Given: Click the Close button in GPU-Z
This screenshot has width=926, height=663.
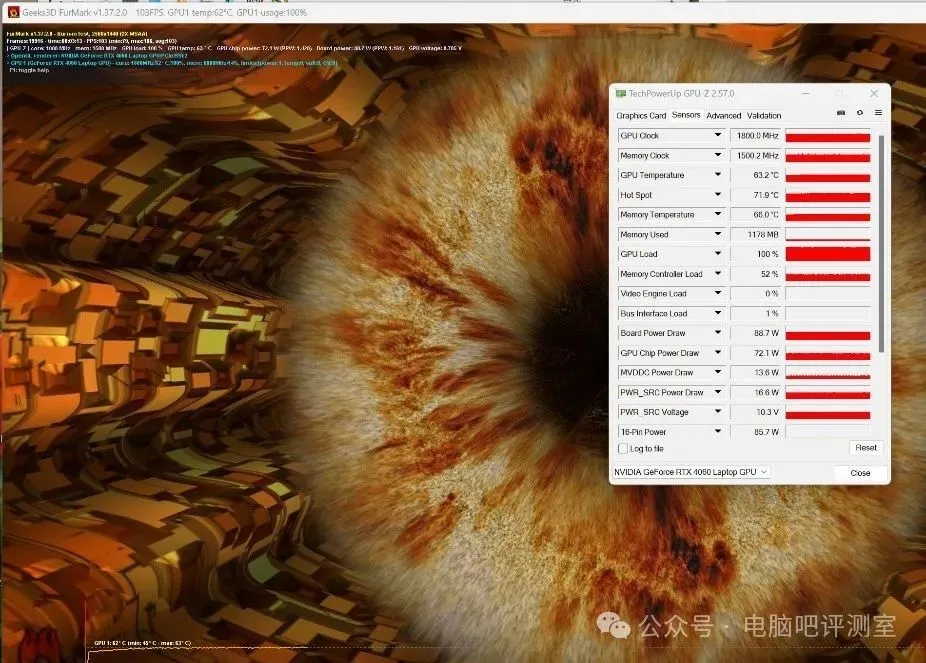Looking at the screenshot, I should (x=860, y=473).
